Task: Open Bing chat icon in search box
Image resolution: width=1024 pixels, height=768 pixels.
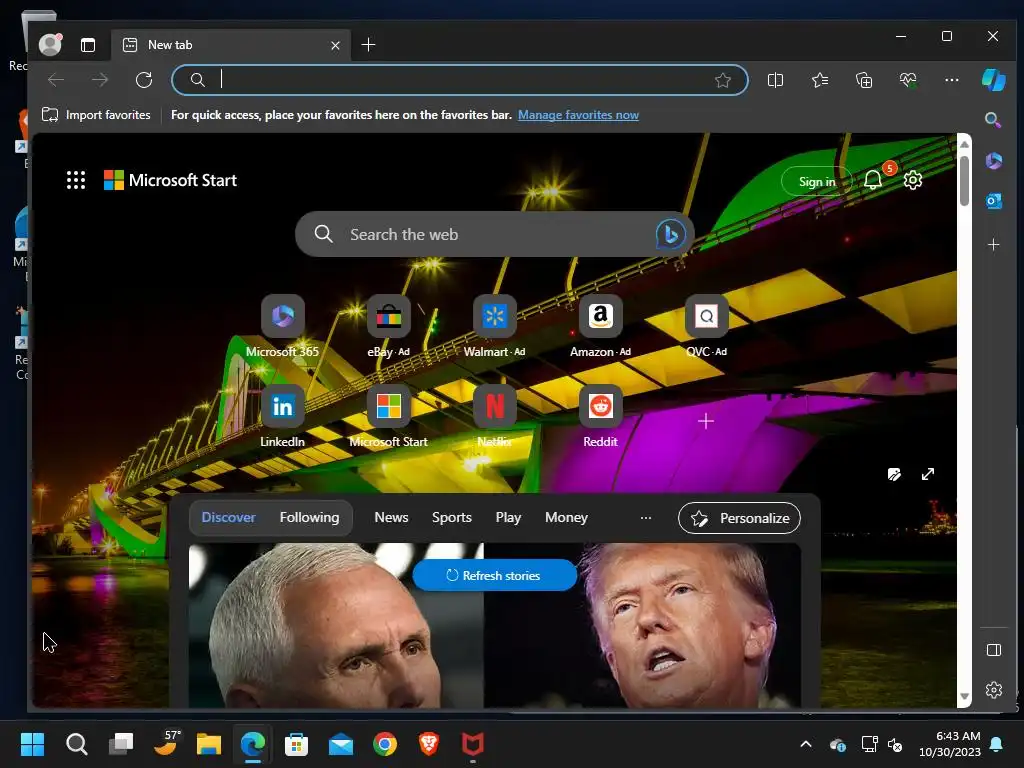Action: tap(670, 234)
